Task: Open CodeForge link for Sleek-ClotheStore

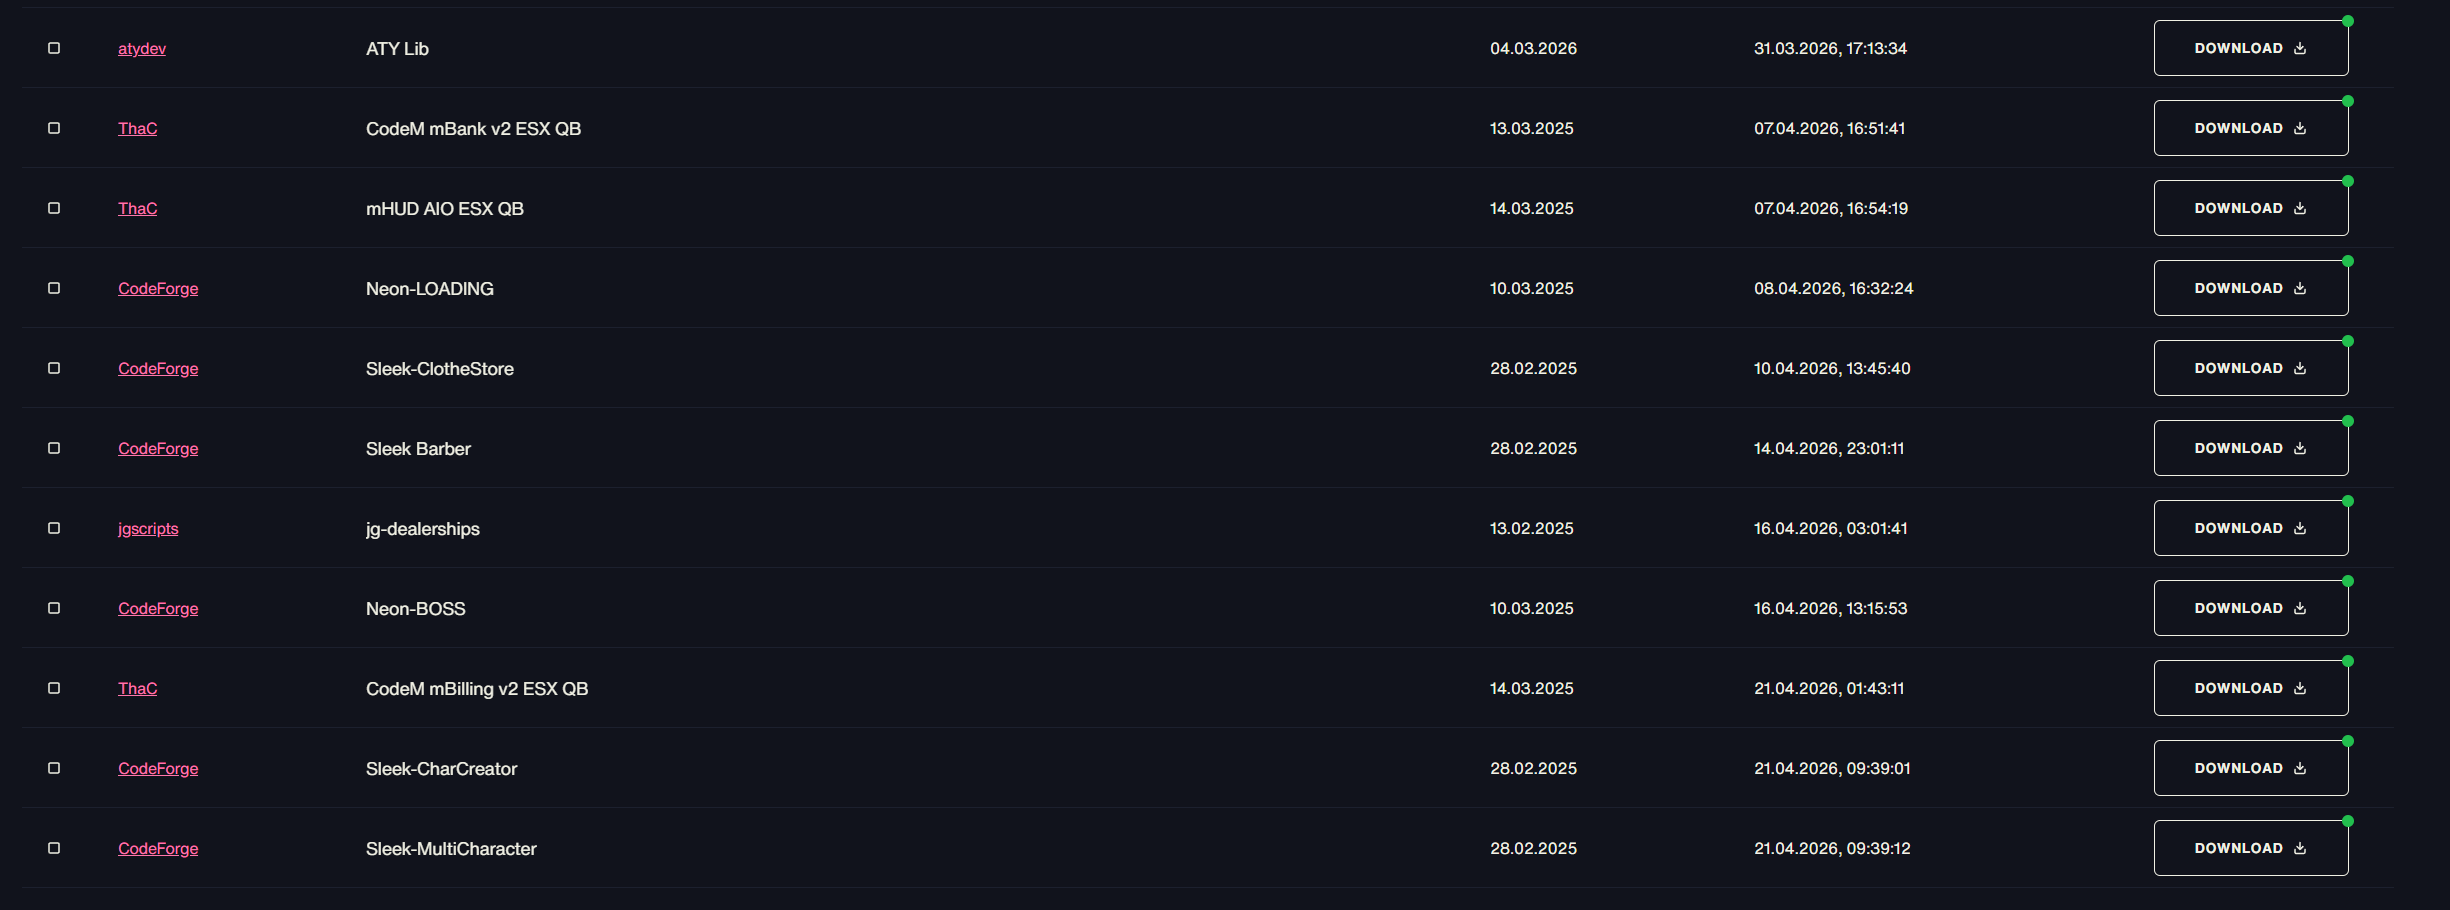Action: (x=158, y=368)
